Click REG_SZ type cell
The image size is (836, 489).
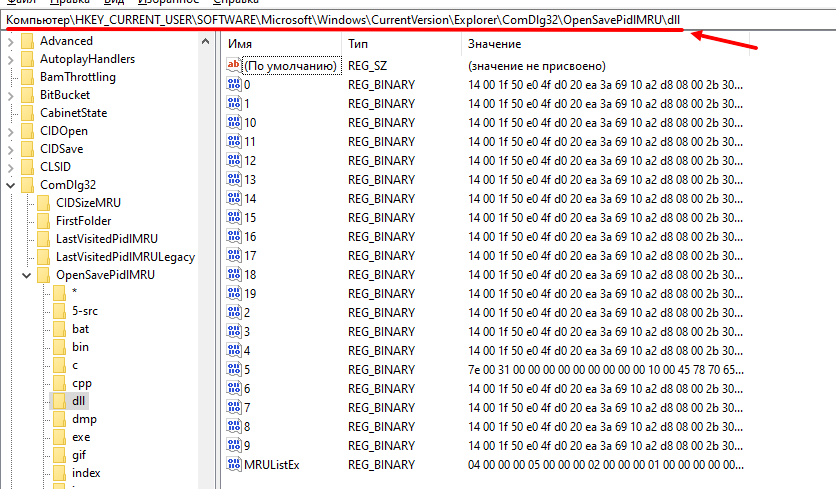367,66
